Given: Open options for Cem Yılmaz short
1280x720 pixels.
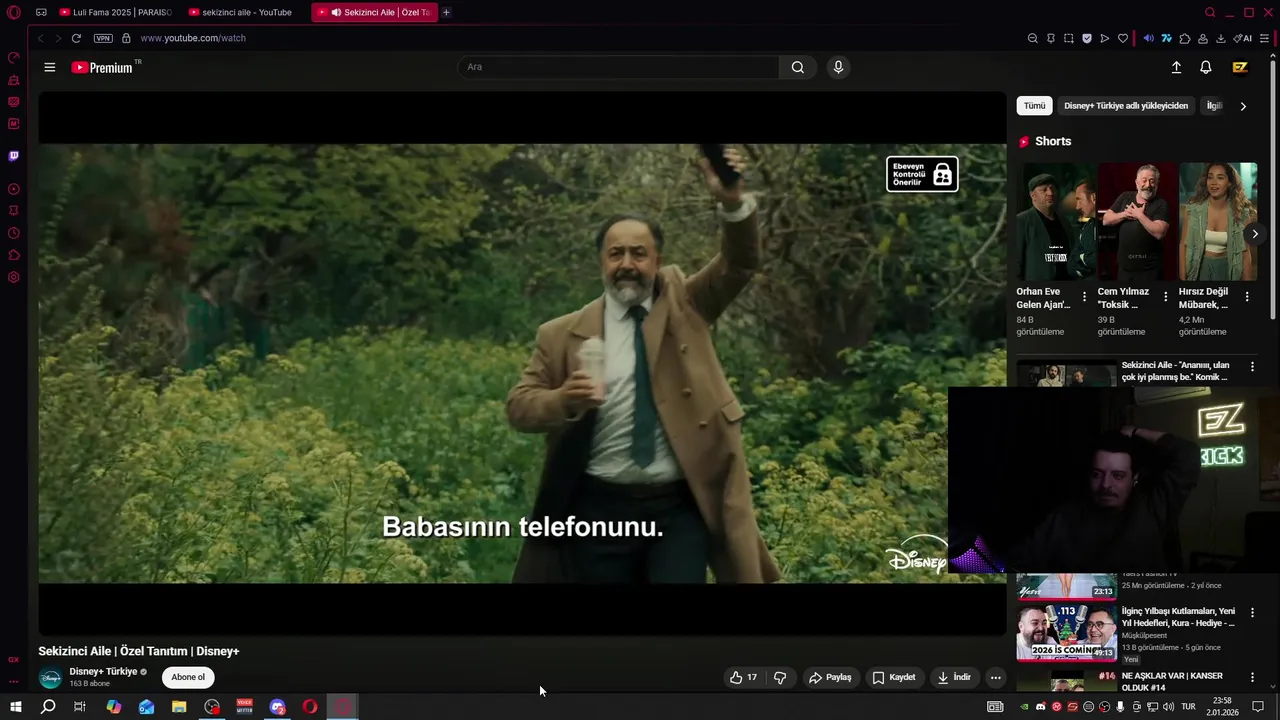Looking at the screenshot, I should [1165, 297].
